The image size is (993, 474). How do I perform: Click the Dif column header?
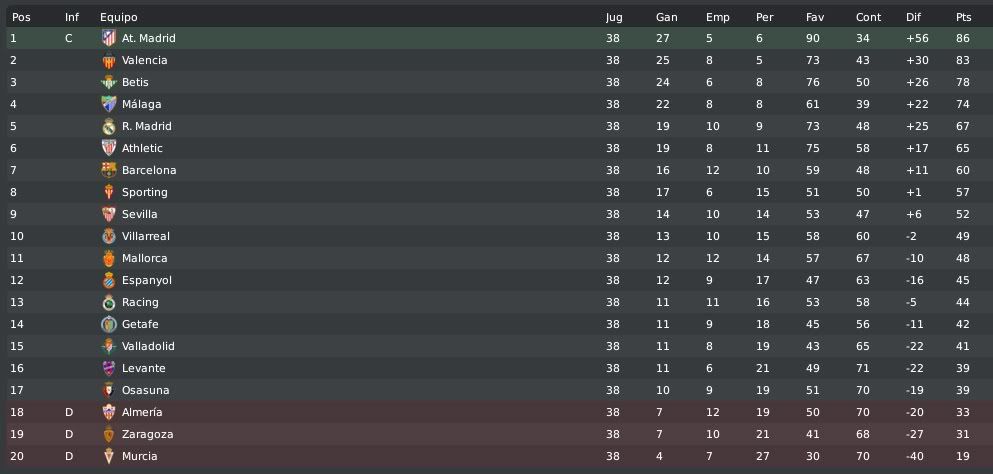click(913, 17)
